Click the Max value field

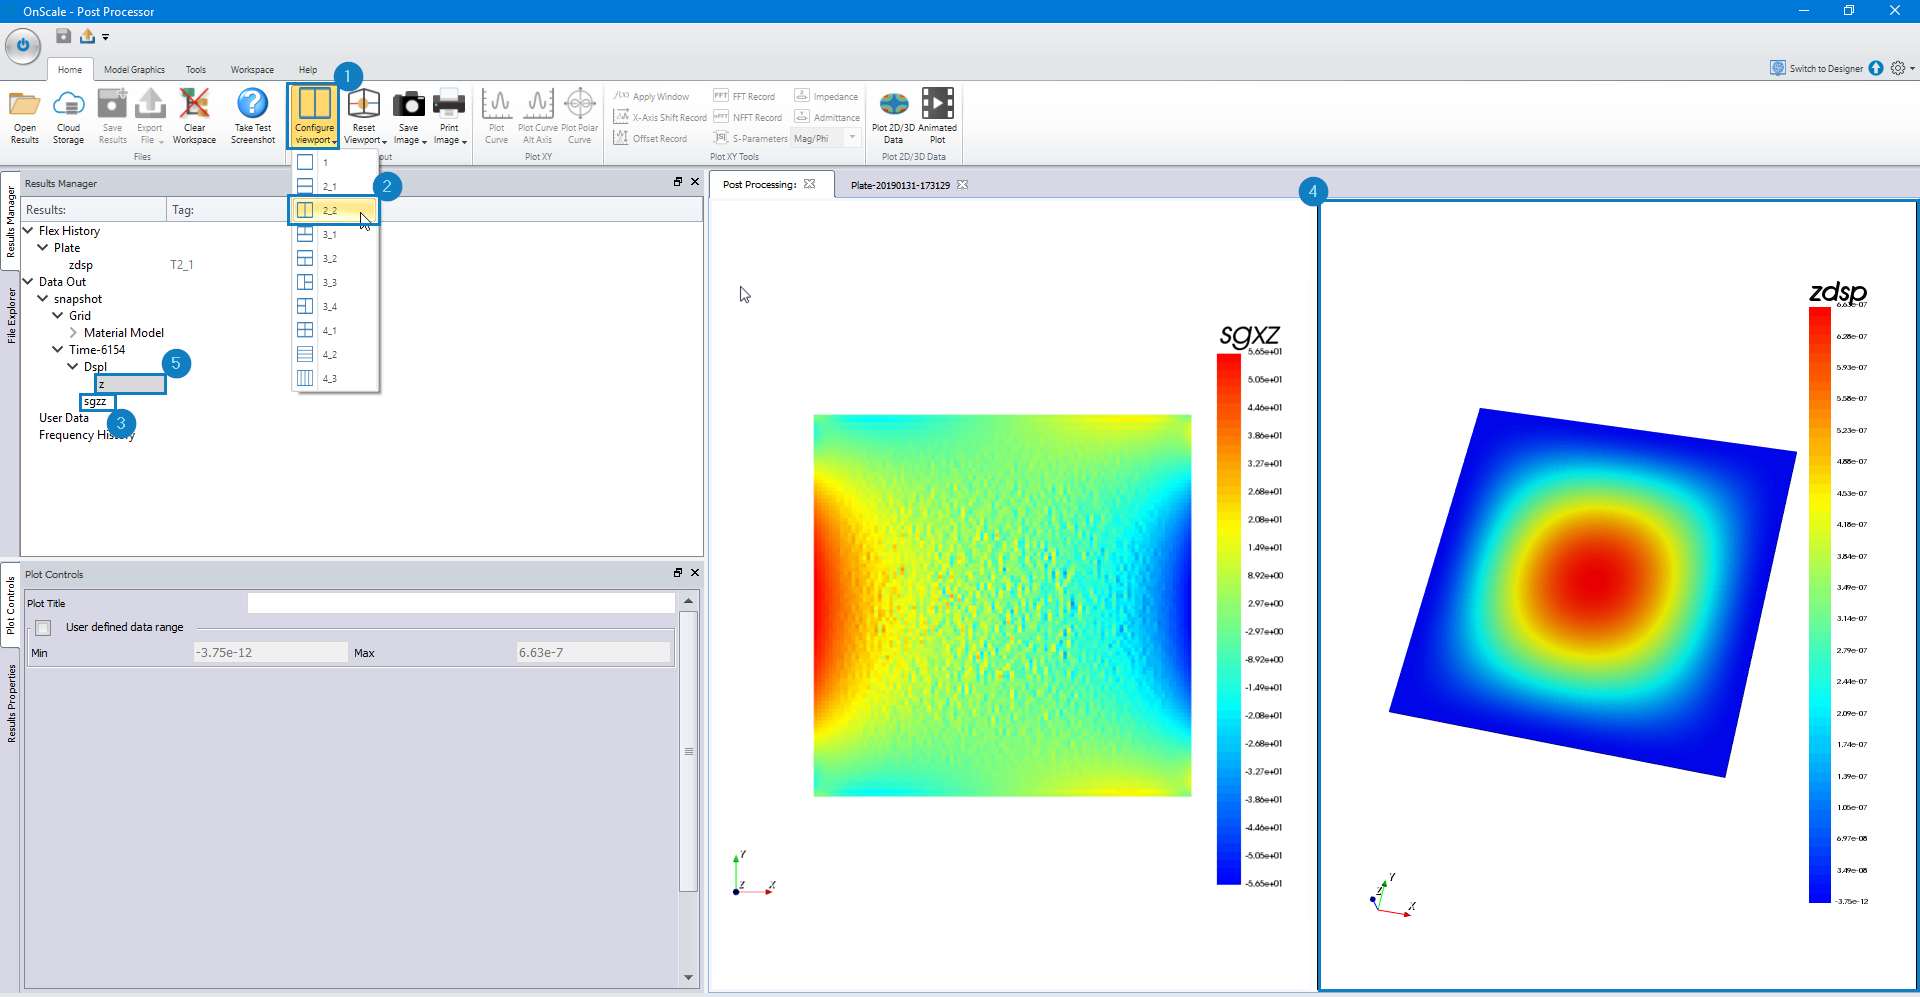tap(593, 652)
